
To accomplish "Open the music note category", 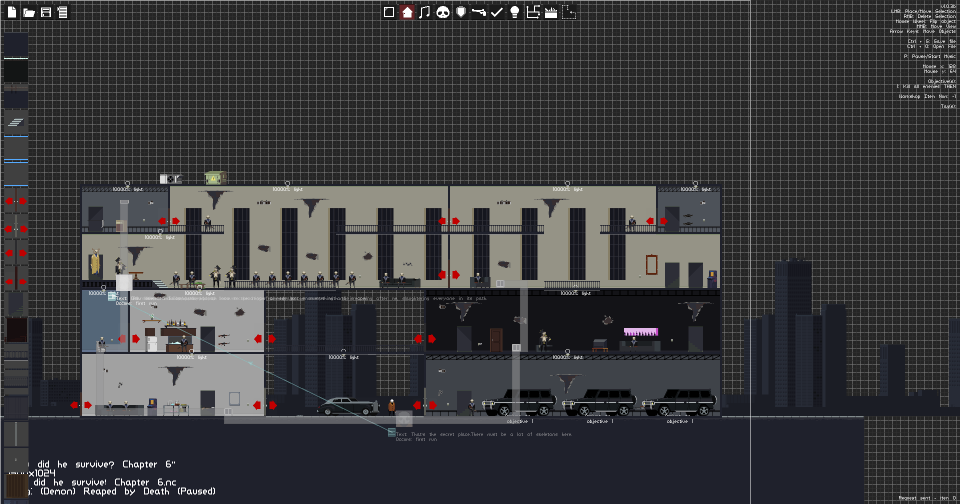I will [425, 12].
